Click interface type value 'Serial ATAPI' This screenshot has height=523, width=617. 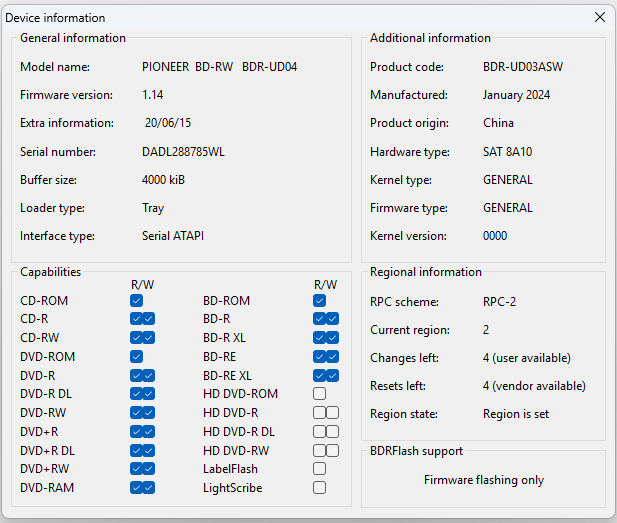pyautogui.click(x=173, y=236)
